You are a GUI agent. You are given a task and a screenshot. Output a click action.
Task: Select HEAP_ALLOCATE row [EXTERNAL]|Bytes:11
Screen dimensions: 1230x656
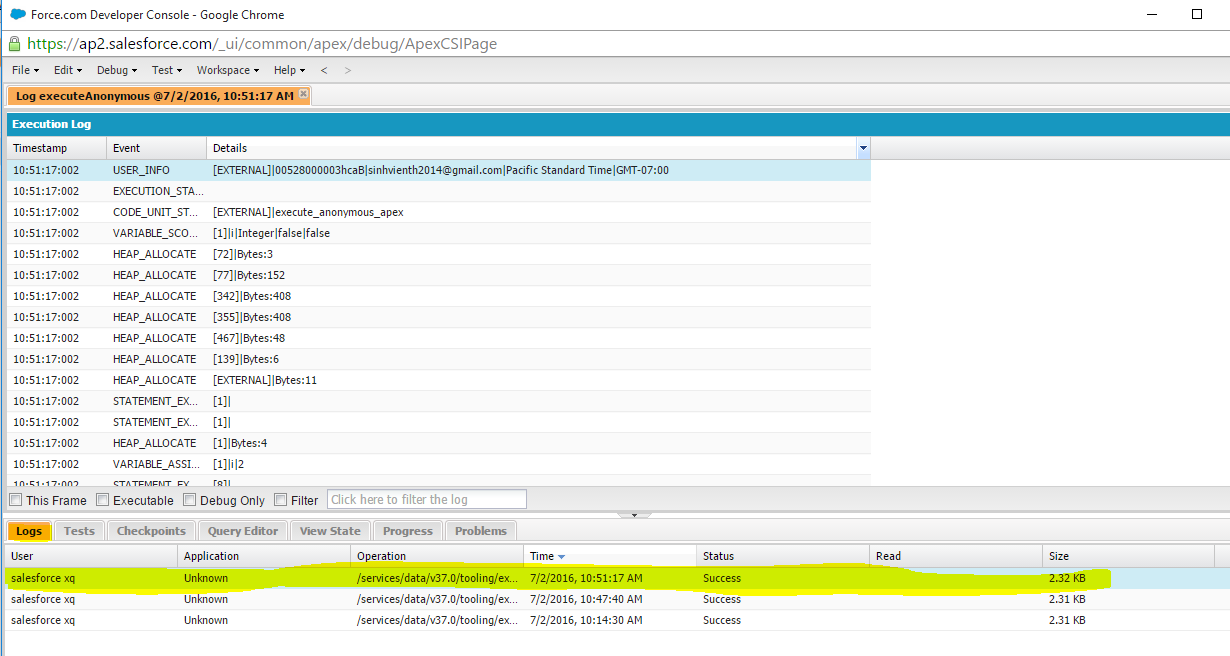439,380
